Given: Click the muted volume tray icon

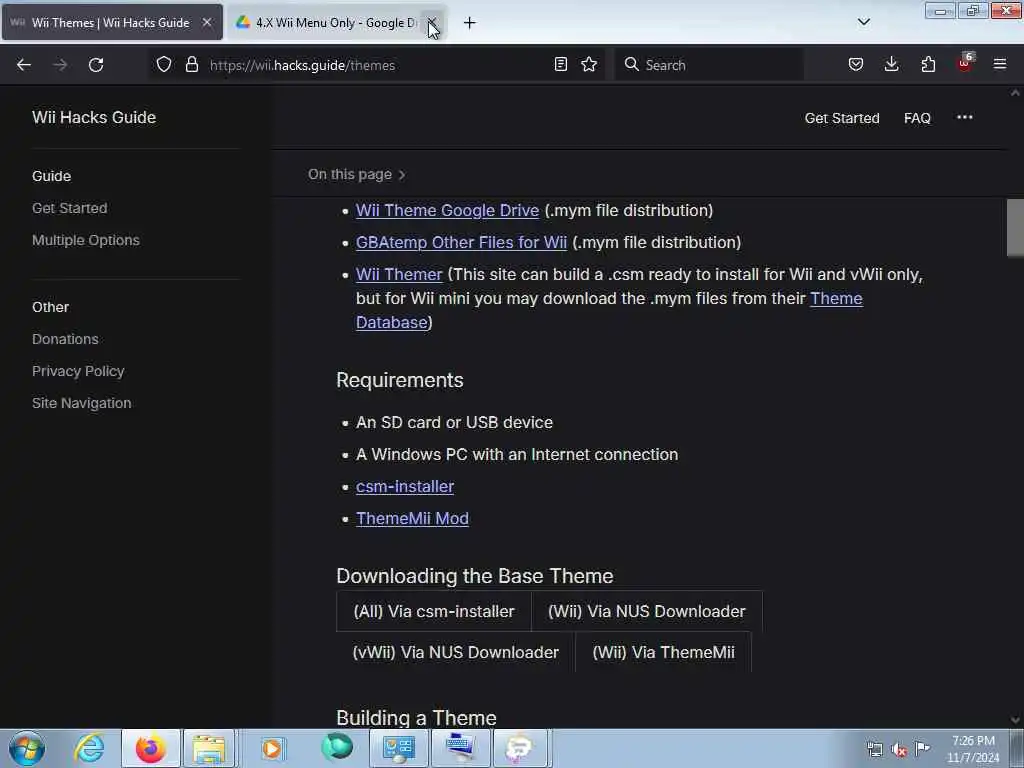Looking at the screenshot, I should (899, 750).
